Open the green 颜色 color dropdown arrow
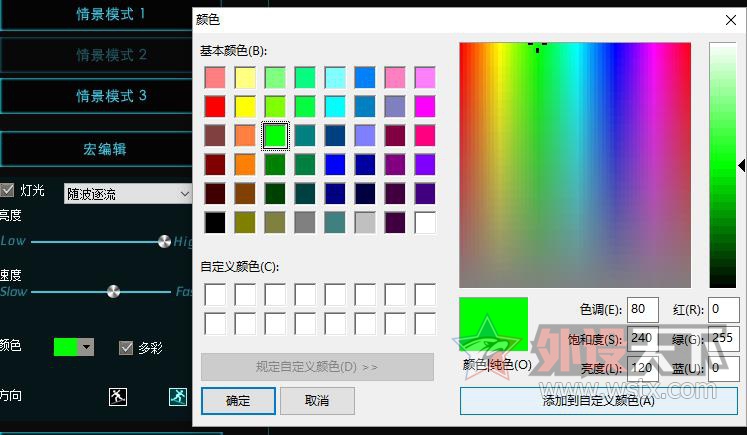The width and height of the screenshot is (747, 435). click(x=86, y=347)
